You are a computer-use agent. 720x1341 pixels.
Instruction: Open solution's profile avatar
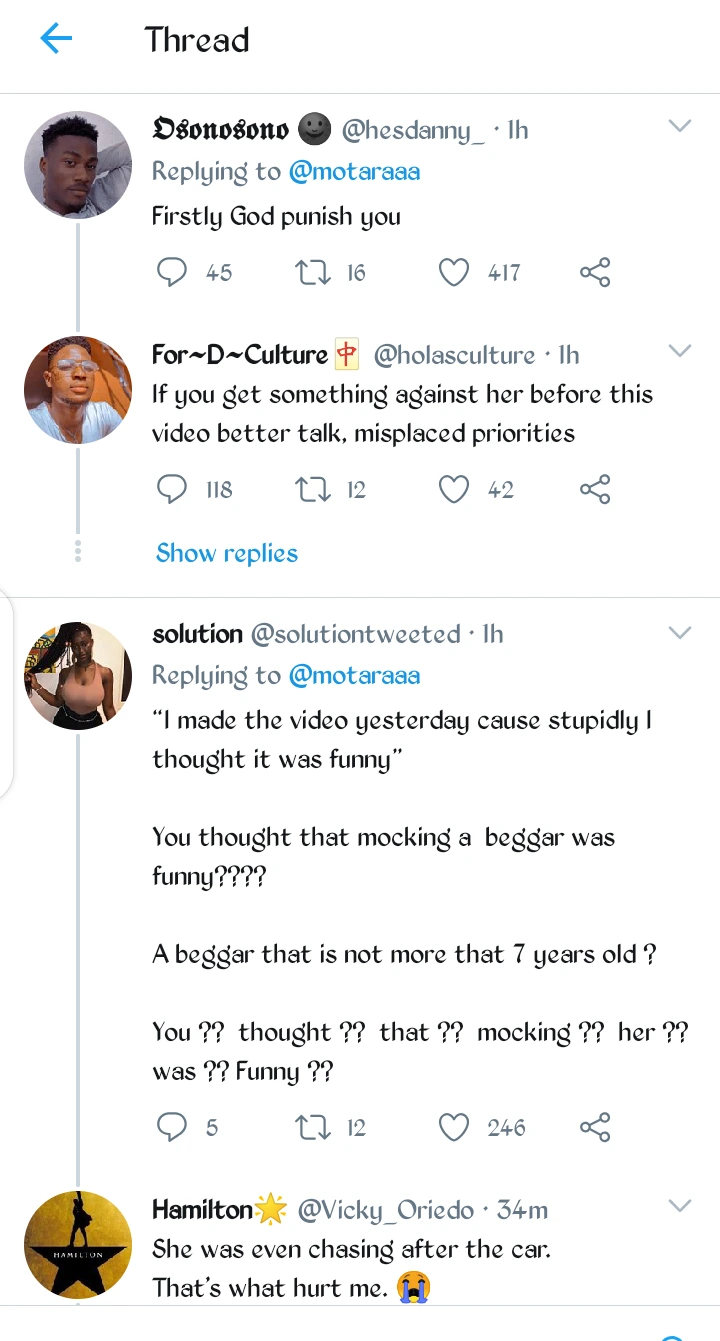[78, 675]
